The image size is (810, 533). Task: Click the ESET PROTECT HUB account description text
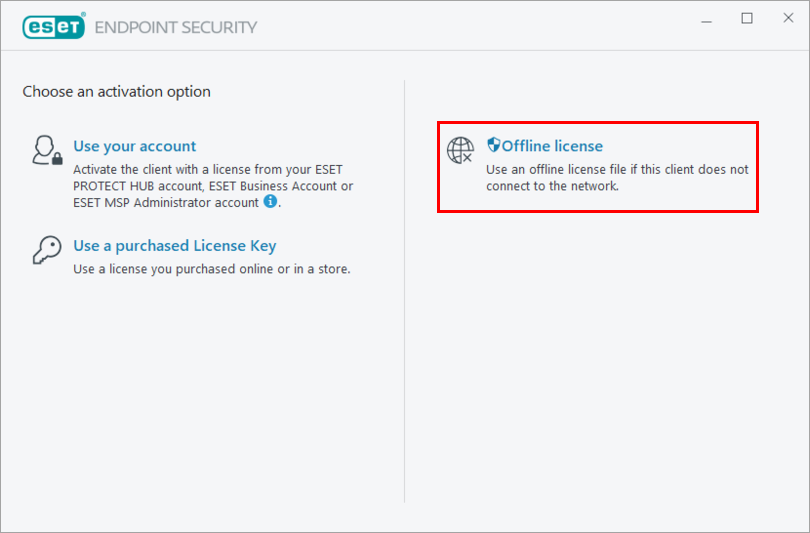tap(213, 186)
